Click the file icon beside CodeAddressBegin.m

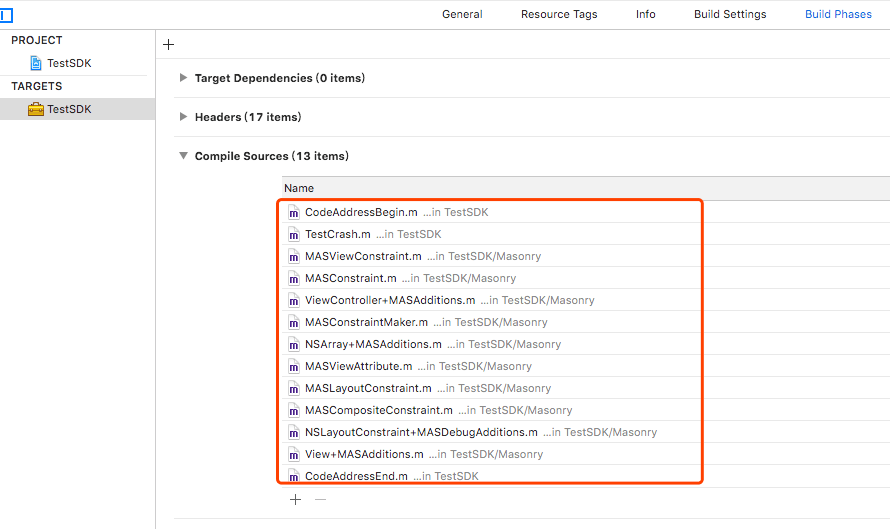point(294,213)
